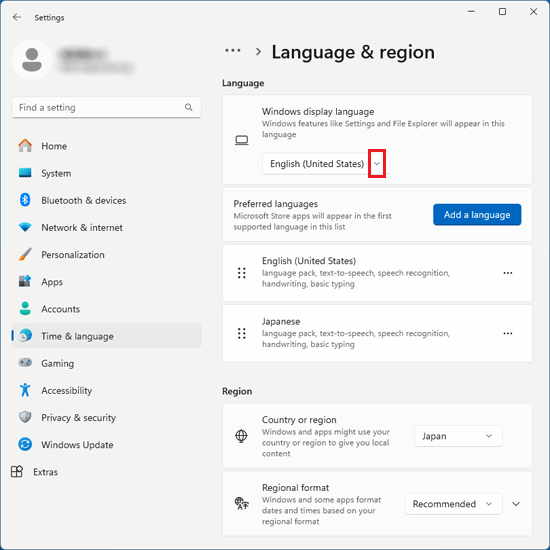Viewport: 550px width, 550px height.
Task: Click Add a language button
Action: 477,214
